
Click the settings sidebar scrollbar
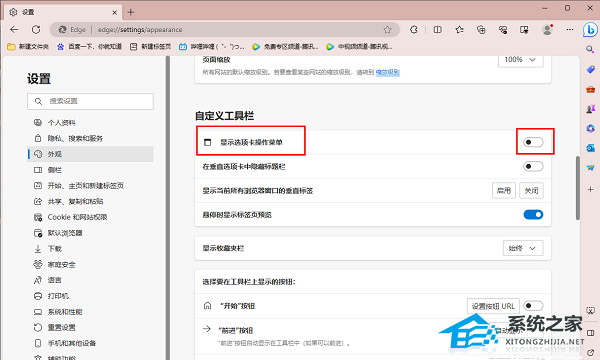pyautogui.click(x=168, y=207)
